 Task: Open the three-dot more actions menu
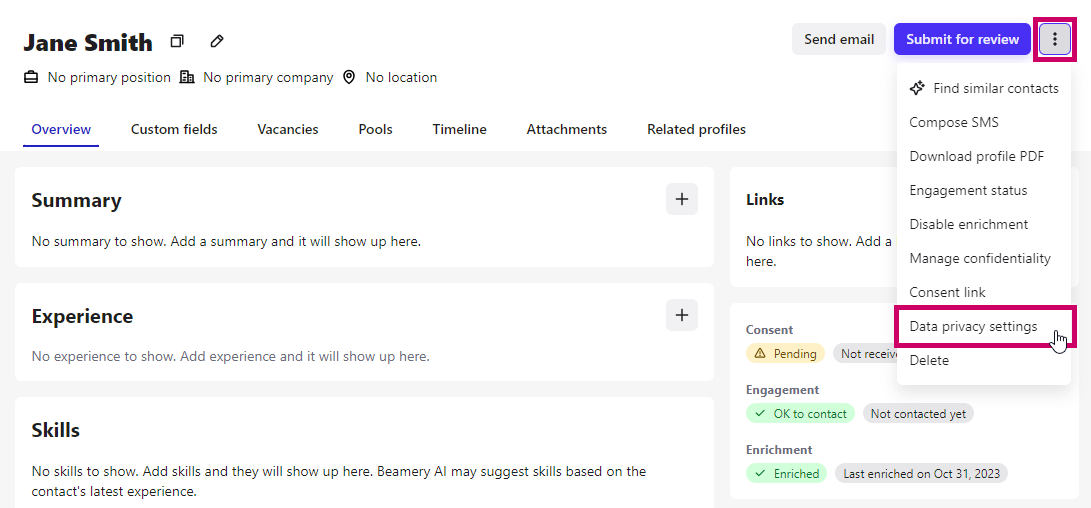pyautogui.click(x=1055, y=39)
